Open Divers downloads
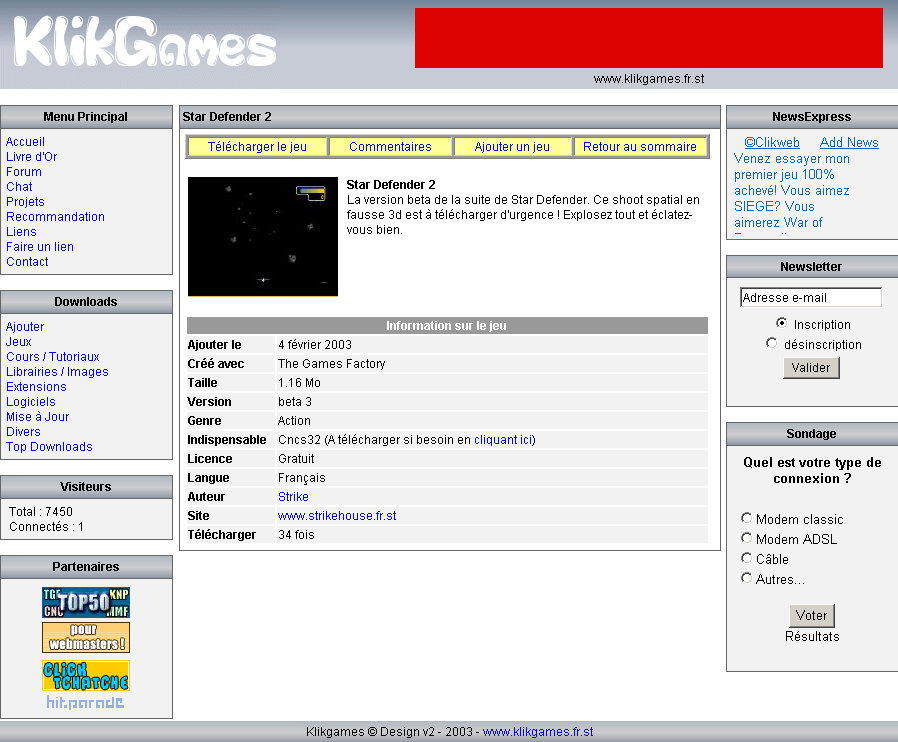 (x=23, y=432)
